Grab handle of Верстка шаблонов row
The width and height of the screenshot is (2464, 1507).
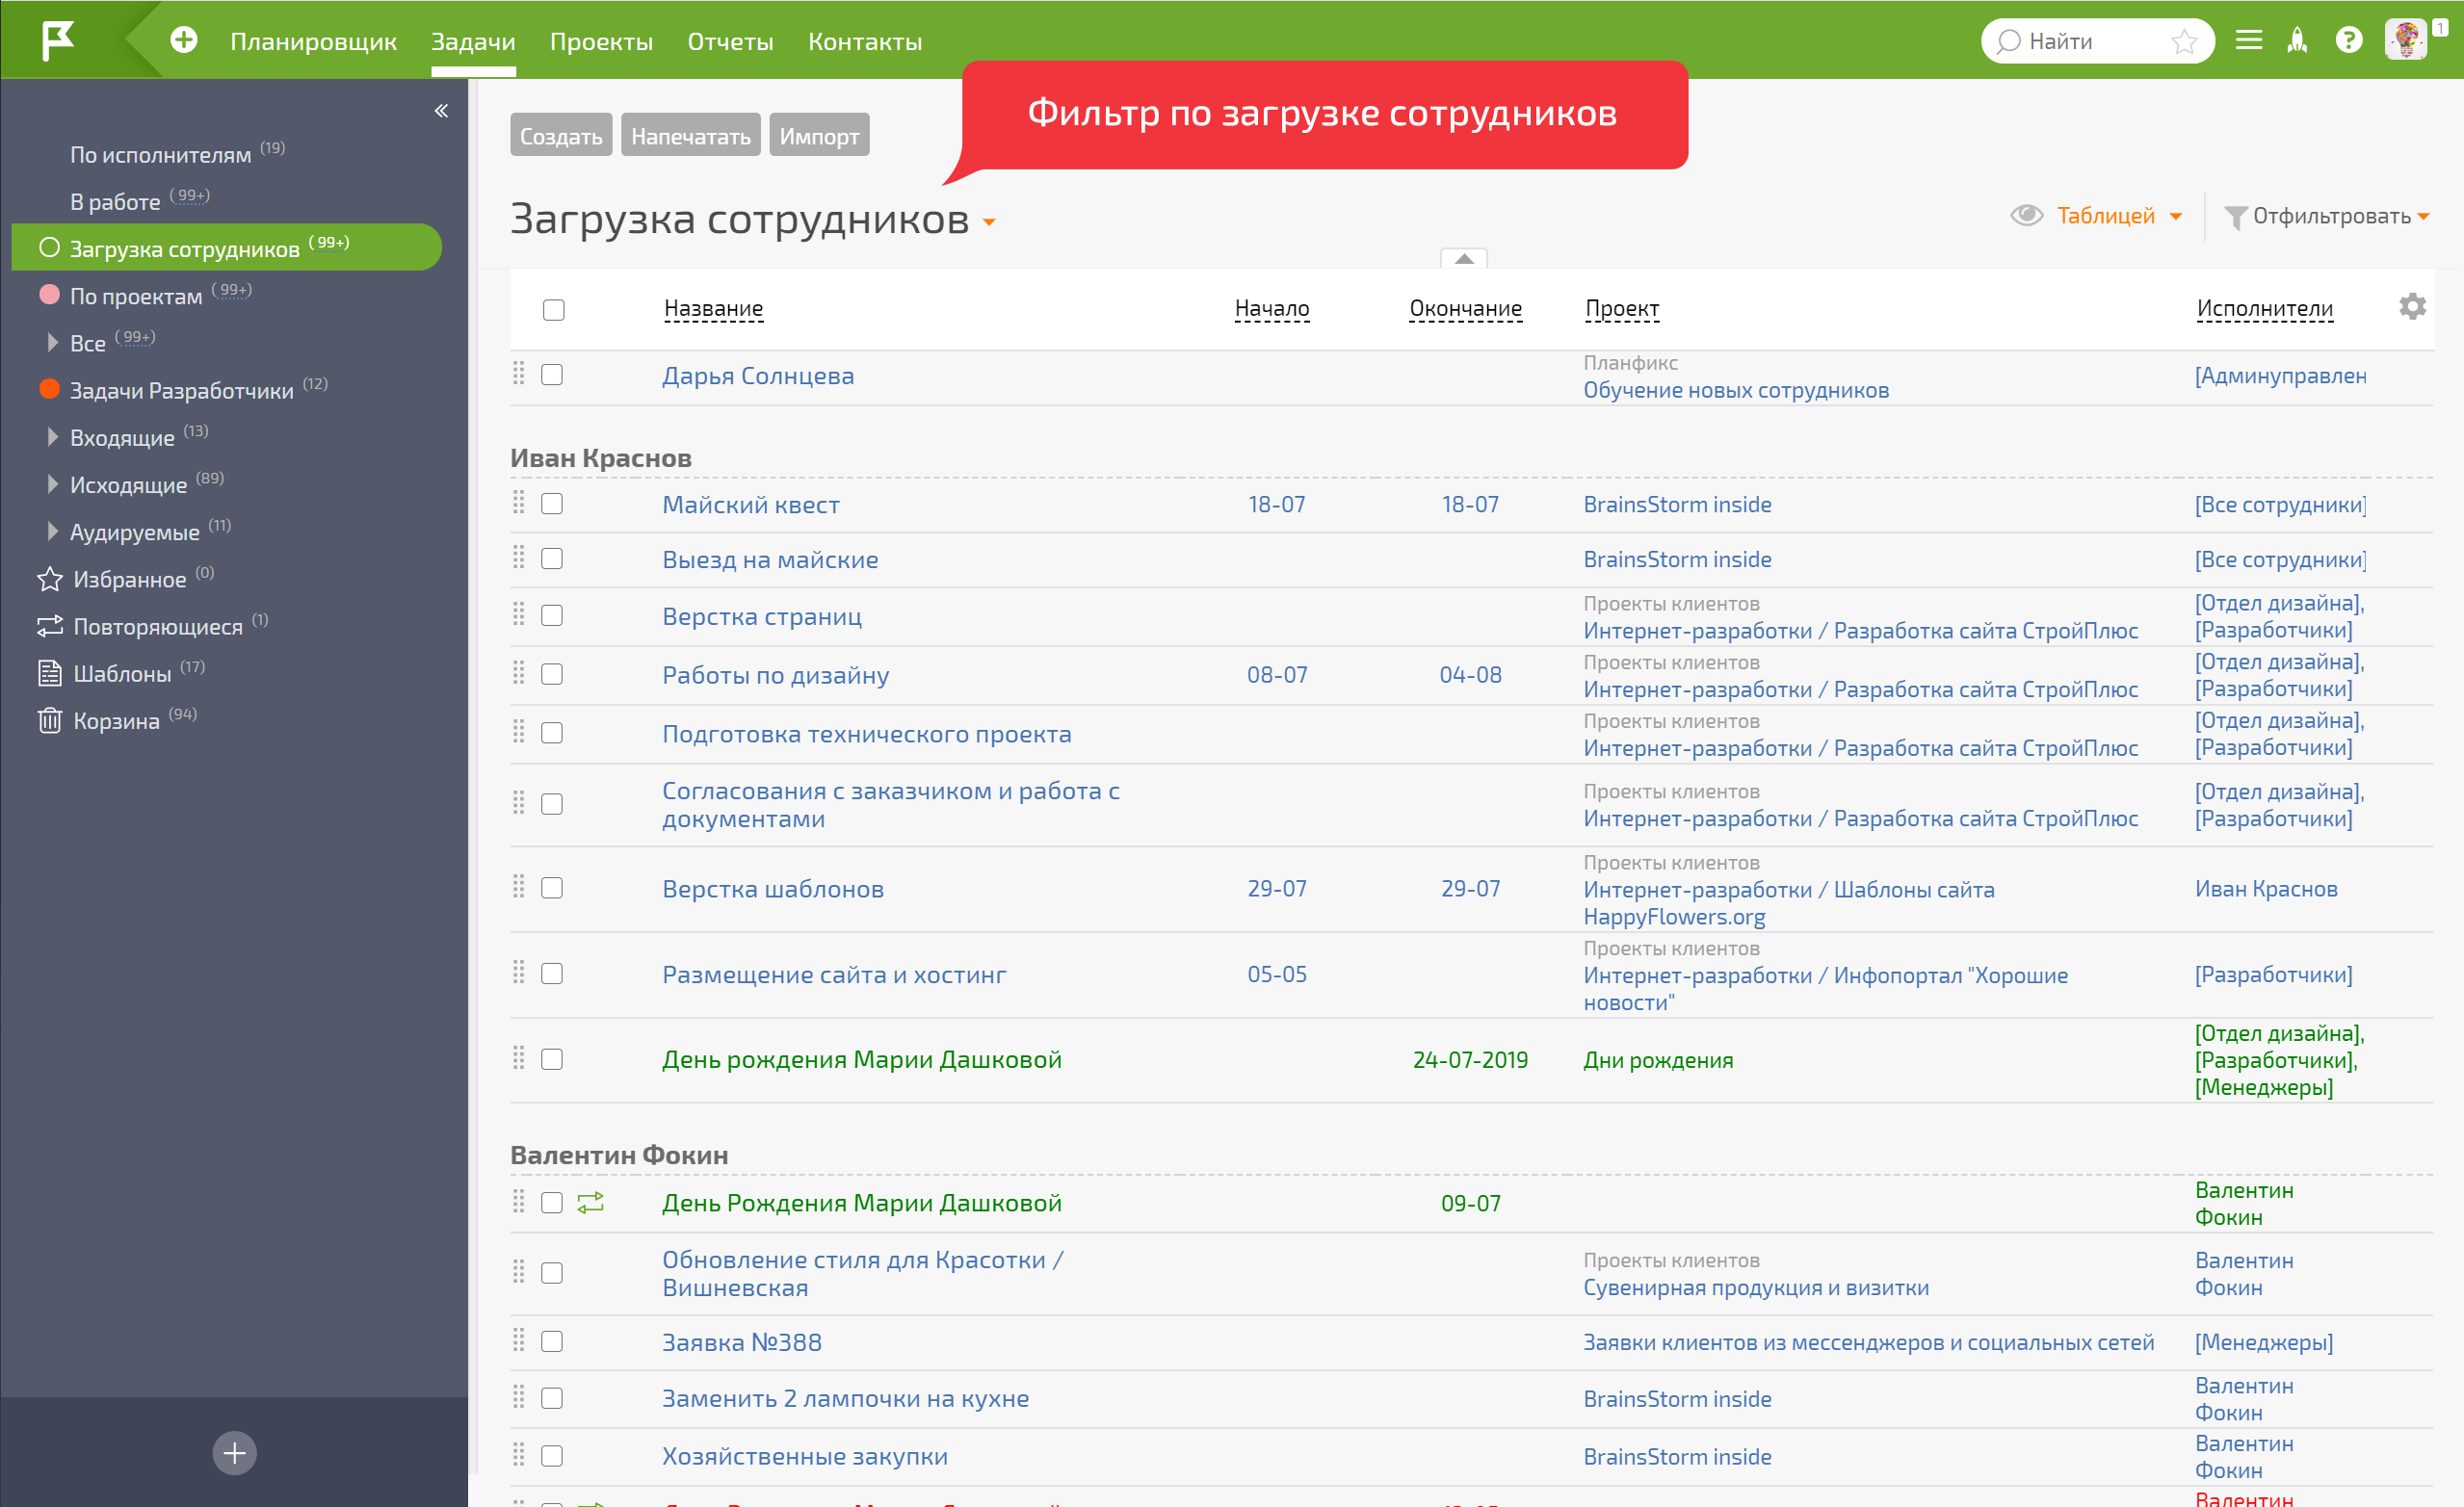[518, 887]
